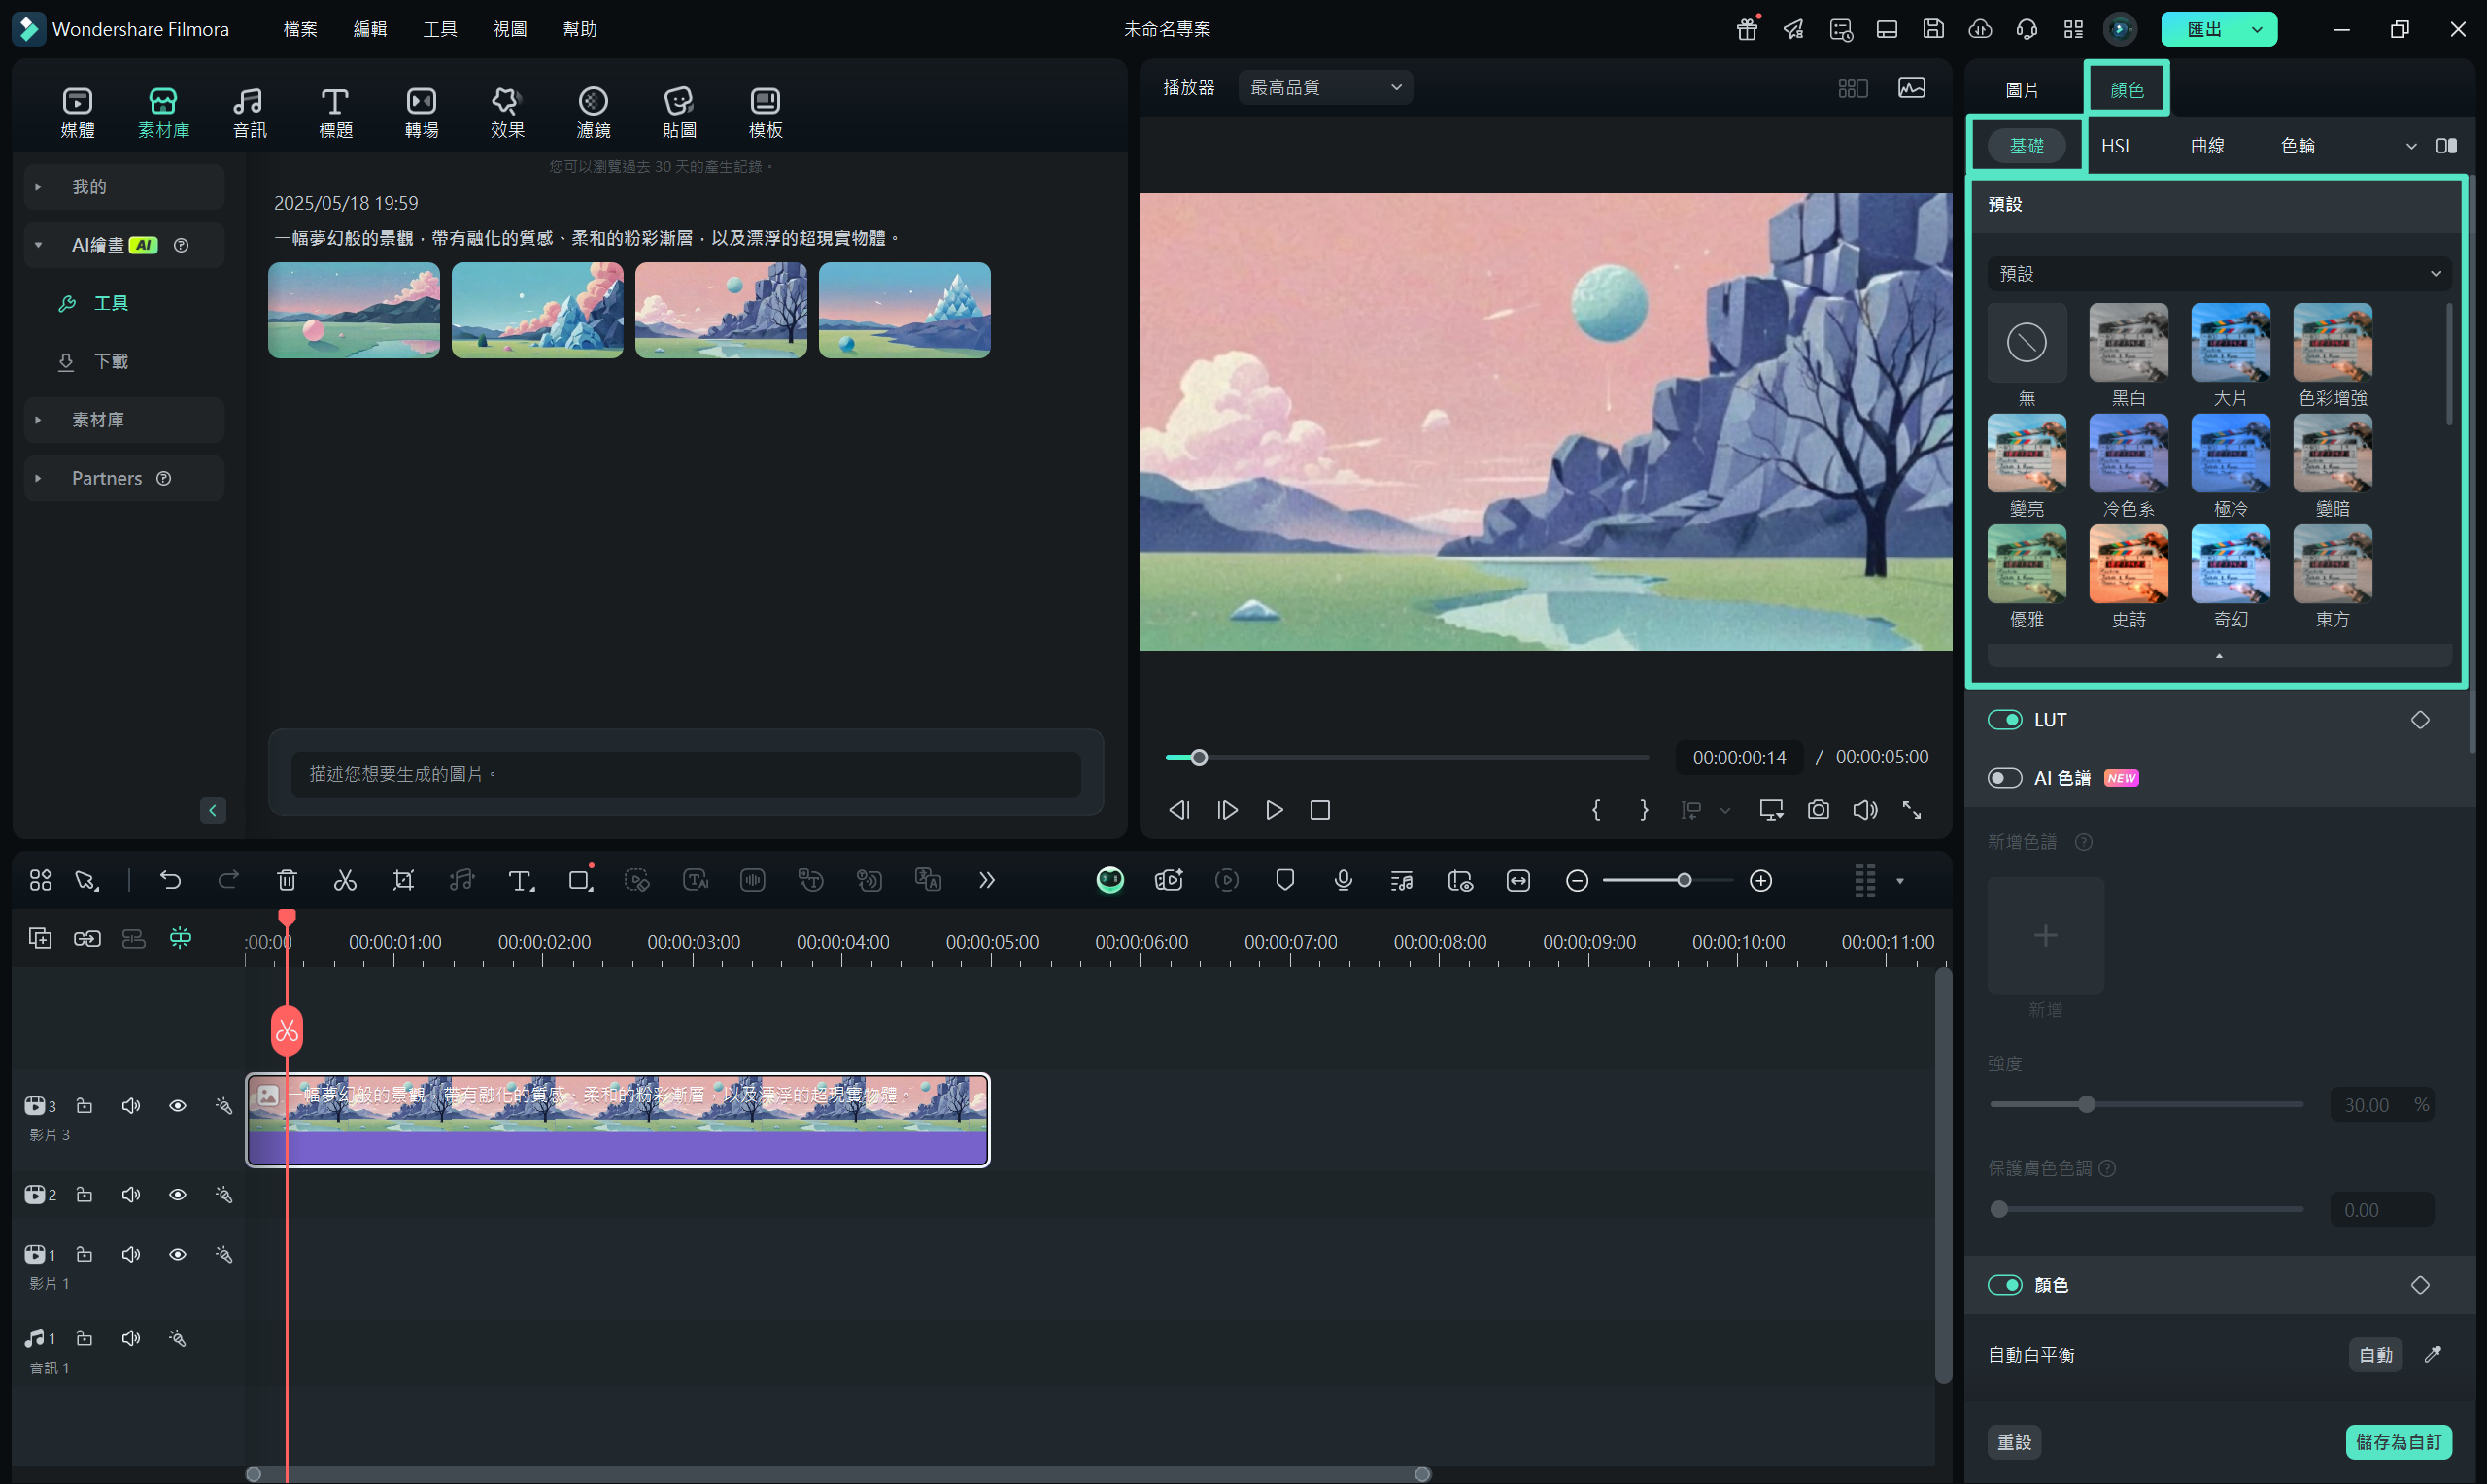Toggle the LUT switch
Screen dimensions: 2487x1484
point(2005,720)
